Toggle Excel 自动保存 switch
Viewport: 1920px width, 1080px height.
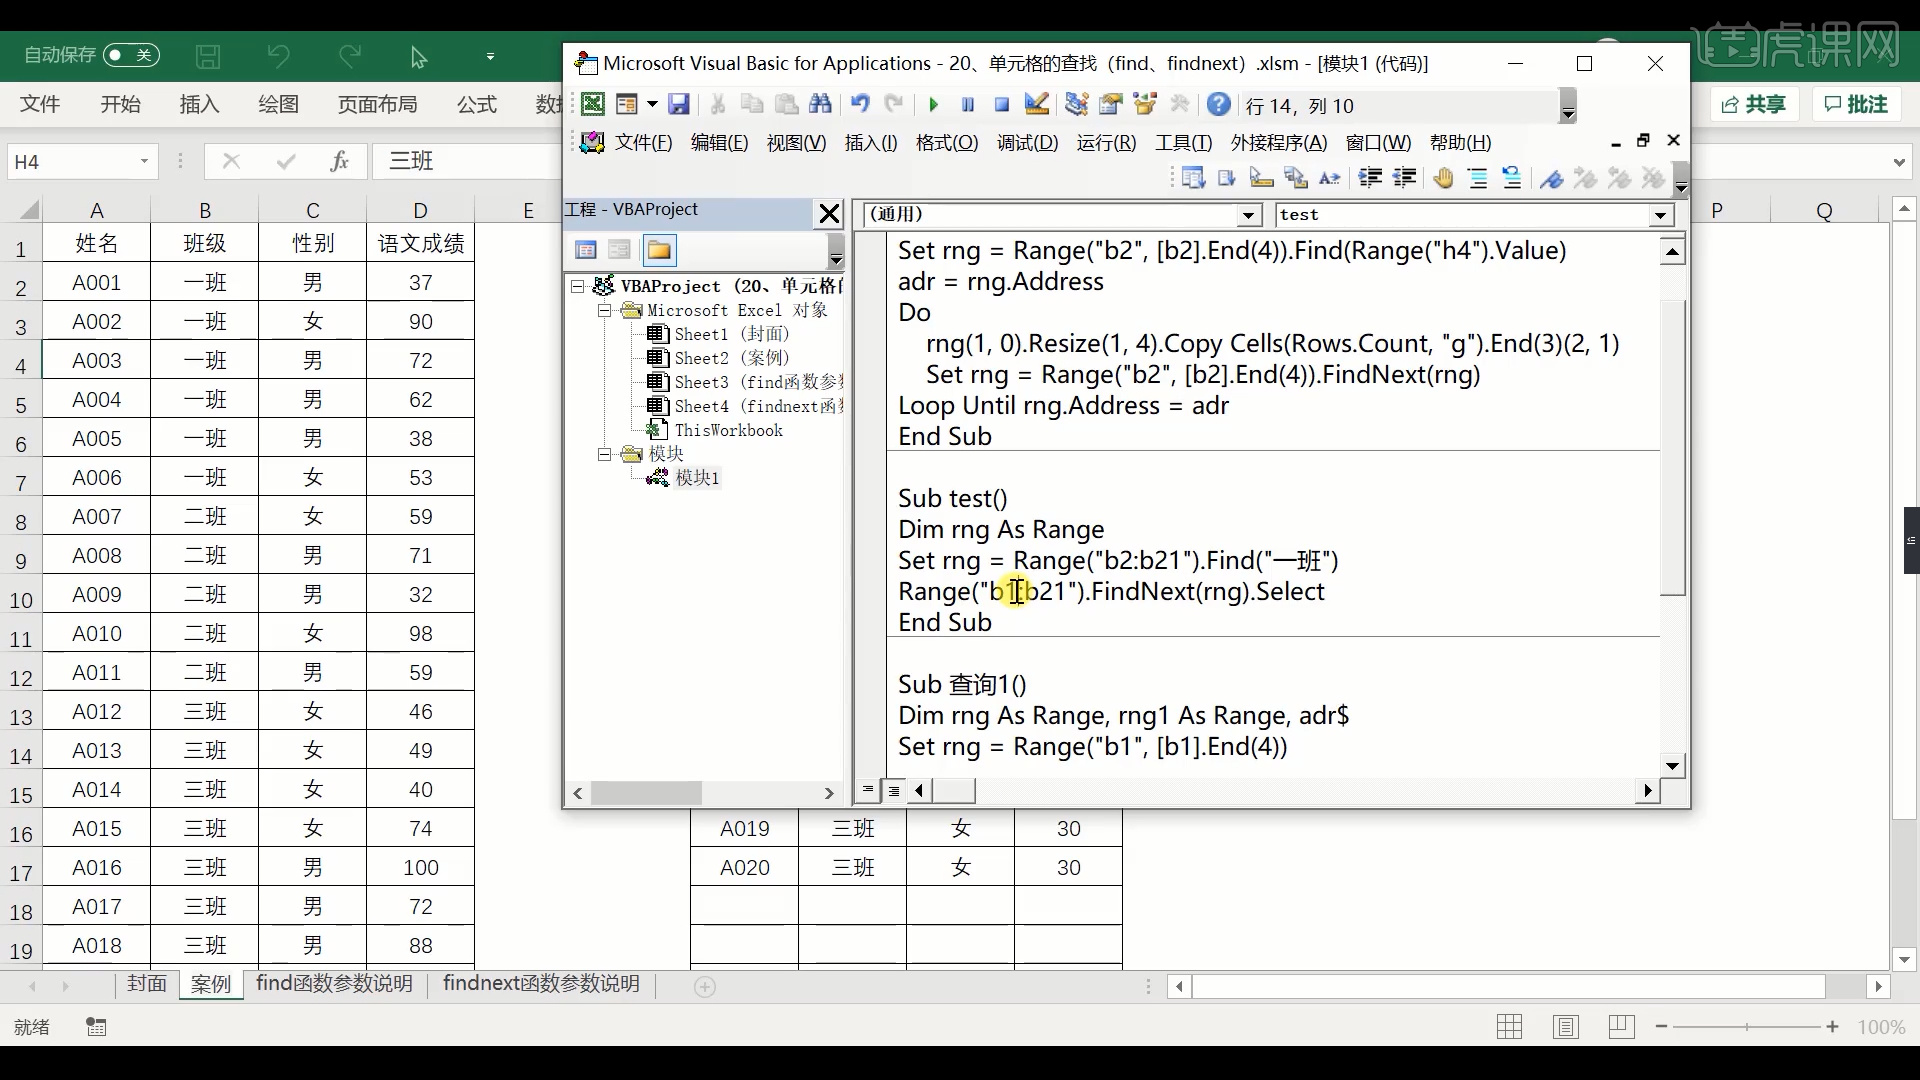click(x=132, y=55)
